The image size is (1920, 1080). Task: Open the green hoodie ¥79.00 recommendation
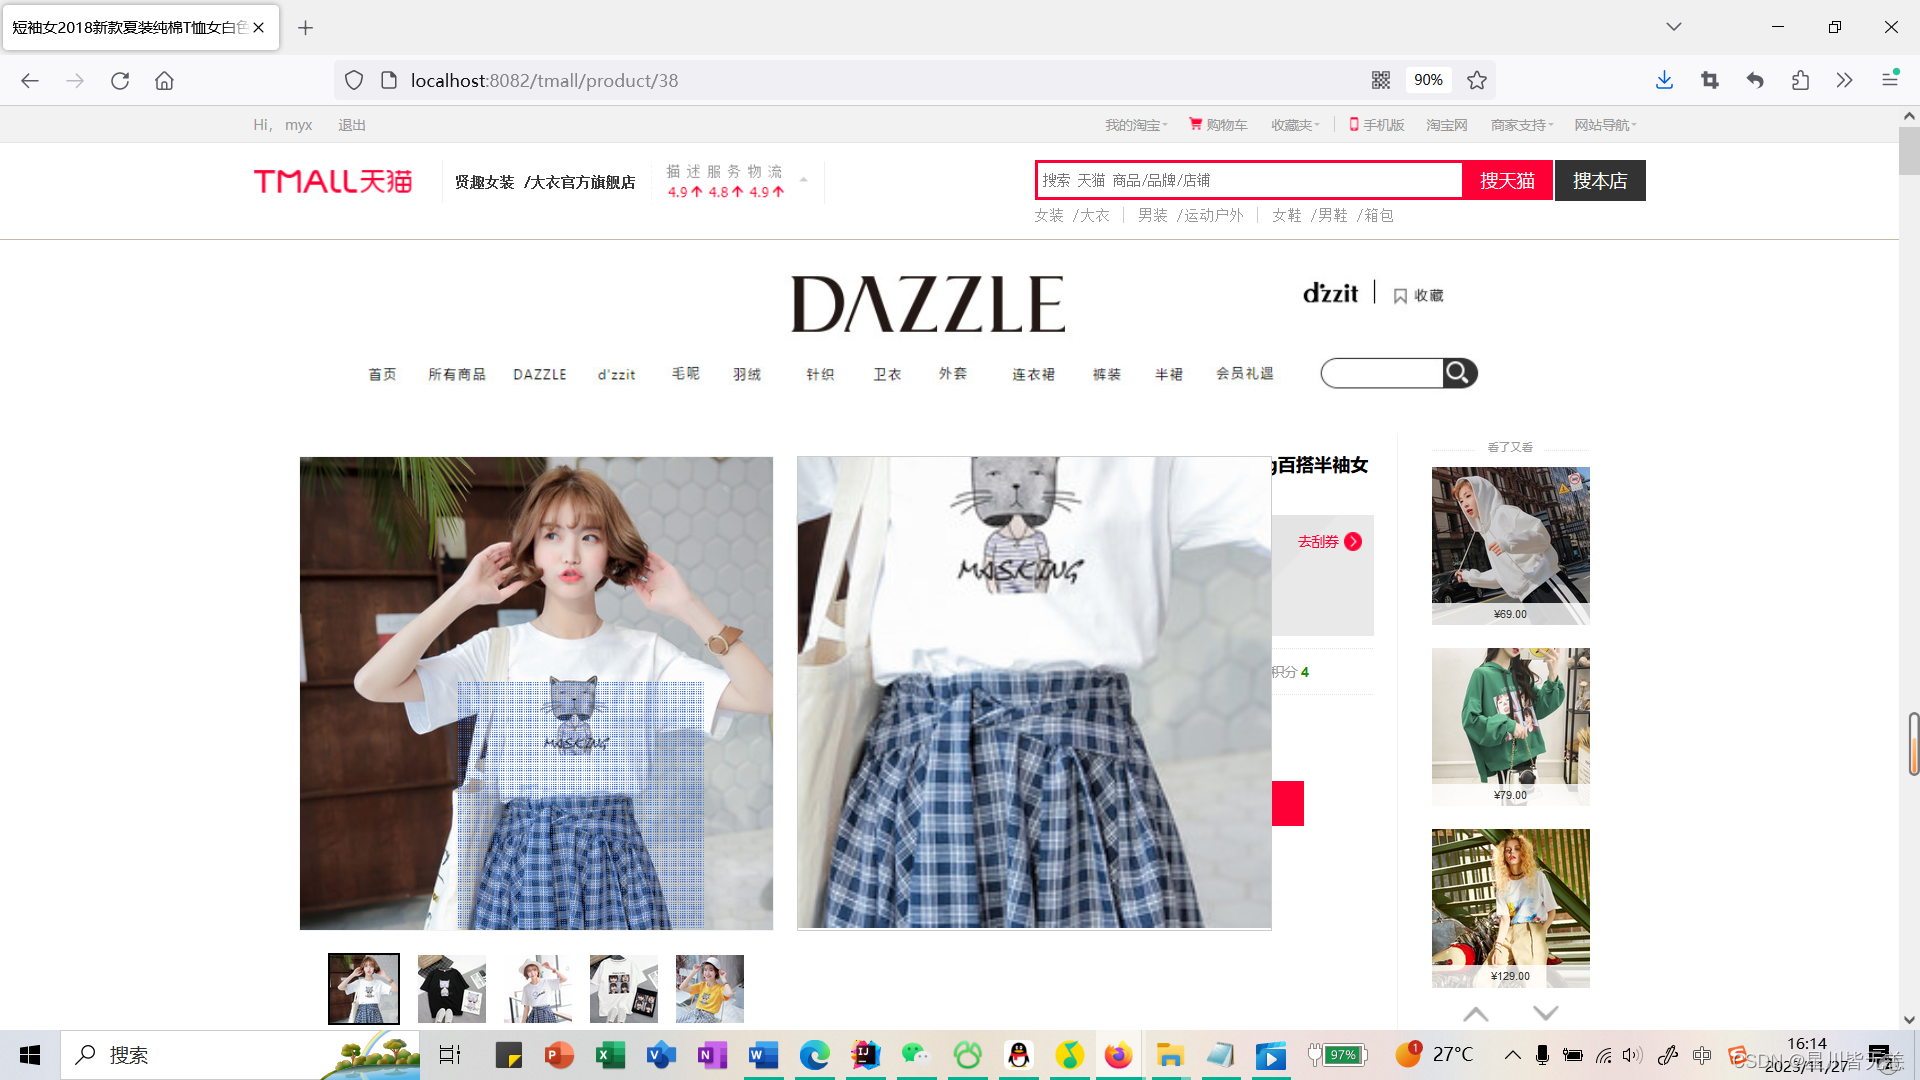click(1510, 727)
